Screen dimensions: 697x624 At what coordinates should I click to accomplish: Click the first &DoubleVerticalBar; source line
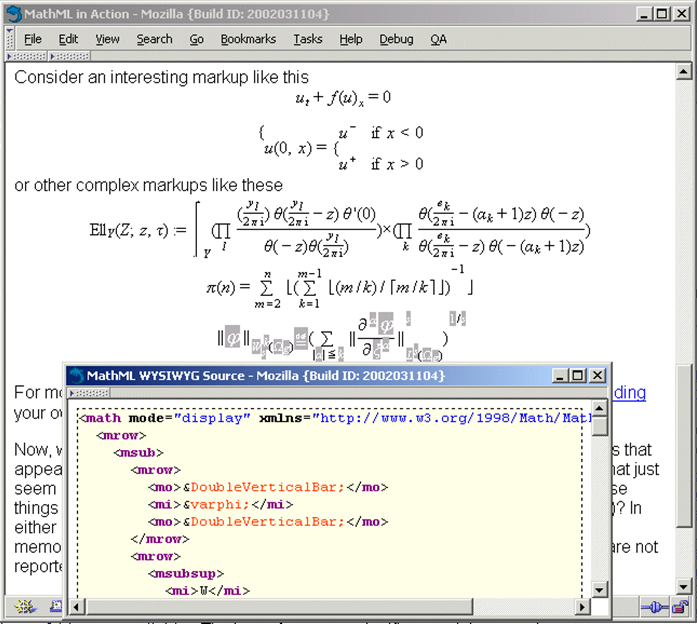pyautogui.click(x=268, y=488)
